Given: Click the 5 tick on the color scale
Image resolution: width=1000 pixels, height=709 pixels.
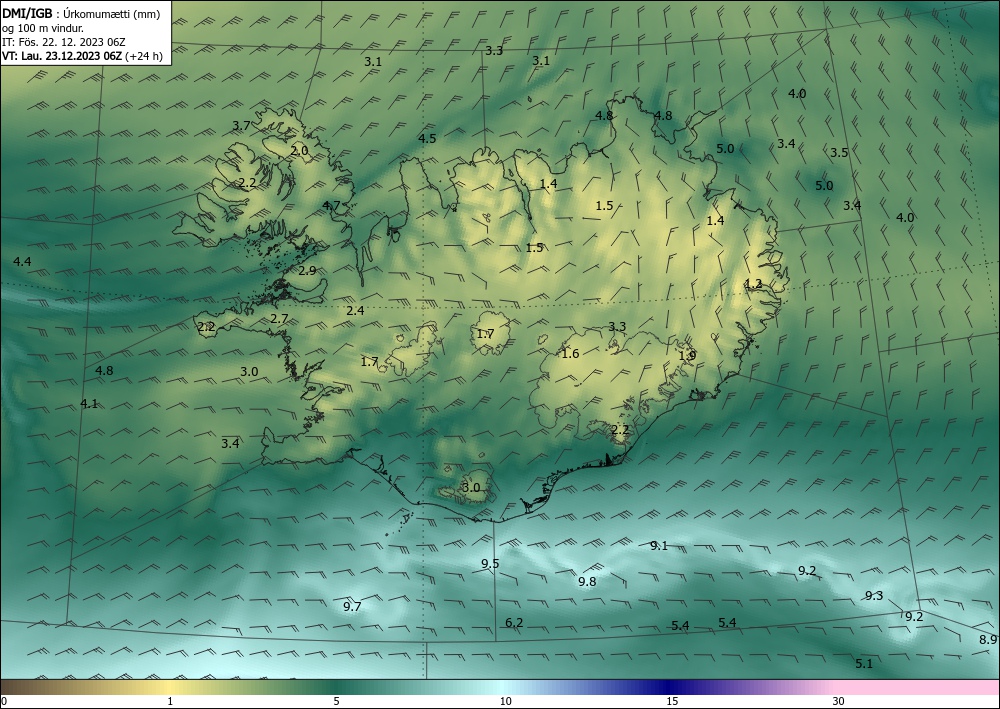Looking at the screenshot, I should pyautogui.click(x=336, y=701).
